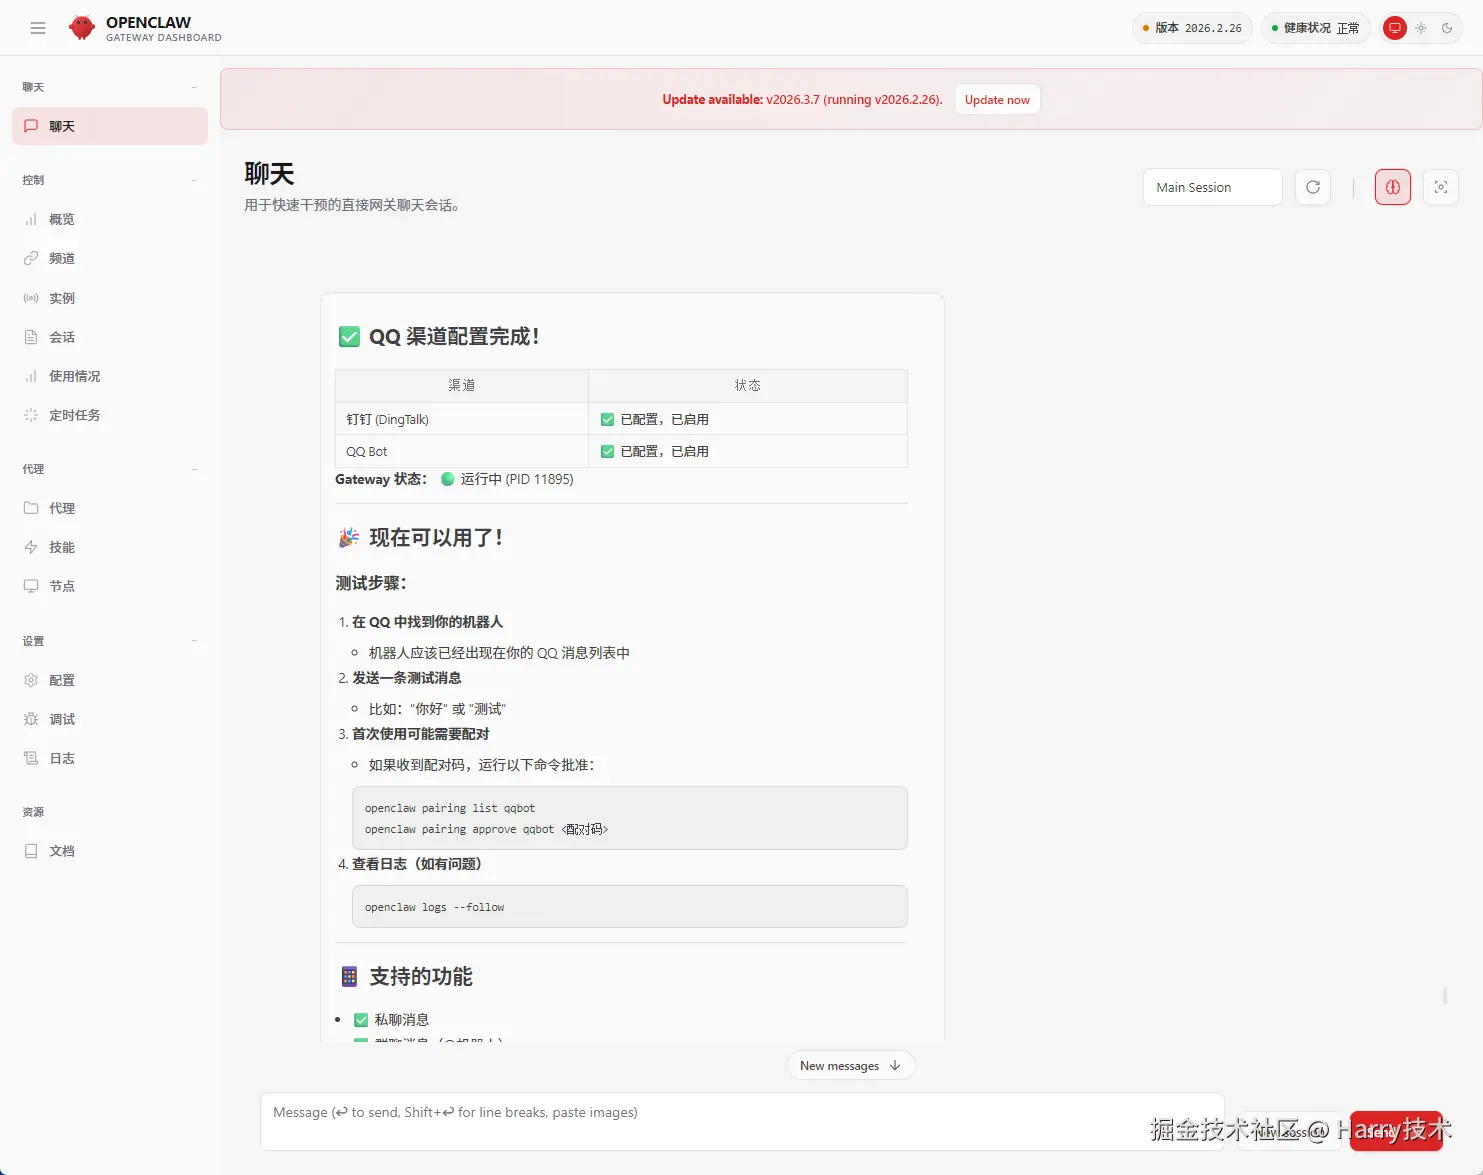The image size is (1483, 1175).
Task: Open the 技能 (Skills) section in the sidebar
Action: tap(61, 547)
